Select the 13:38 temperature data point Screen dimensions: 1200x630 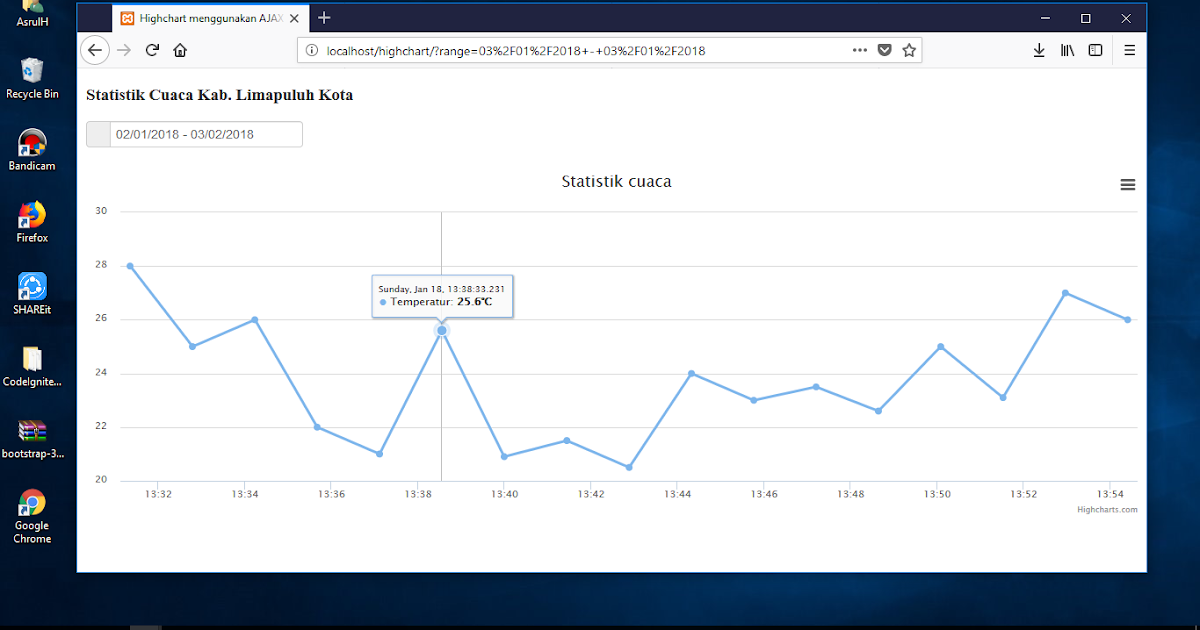pyautogui.click(x=441, y=330)
